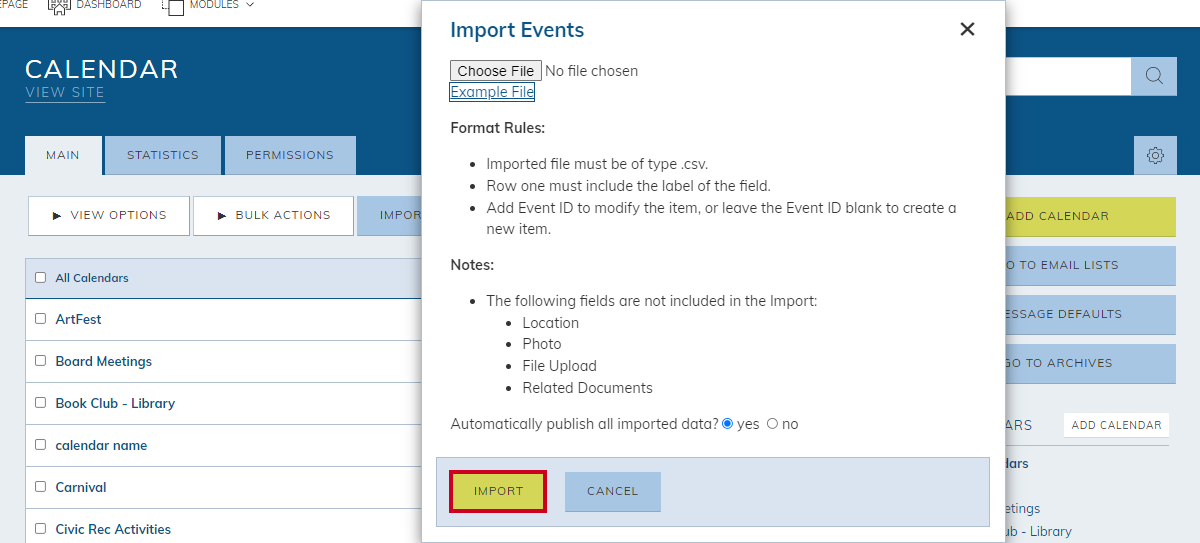Cancel the import dialog
The image size is (1200, 543).
tap(613, 491)
